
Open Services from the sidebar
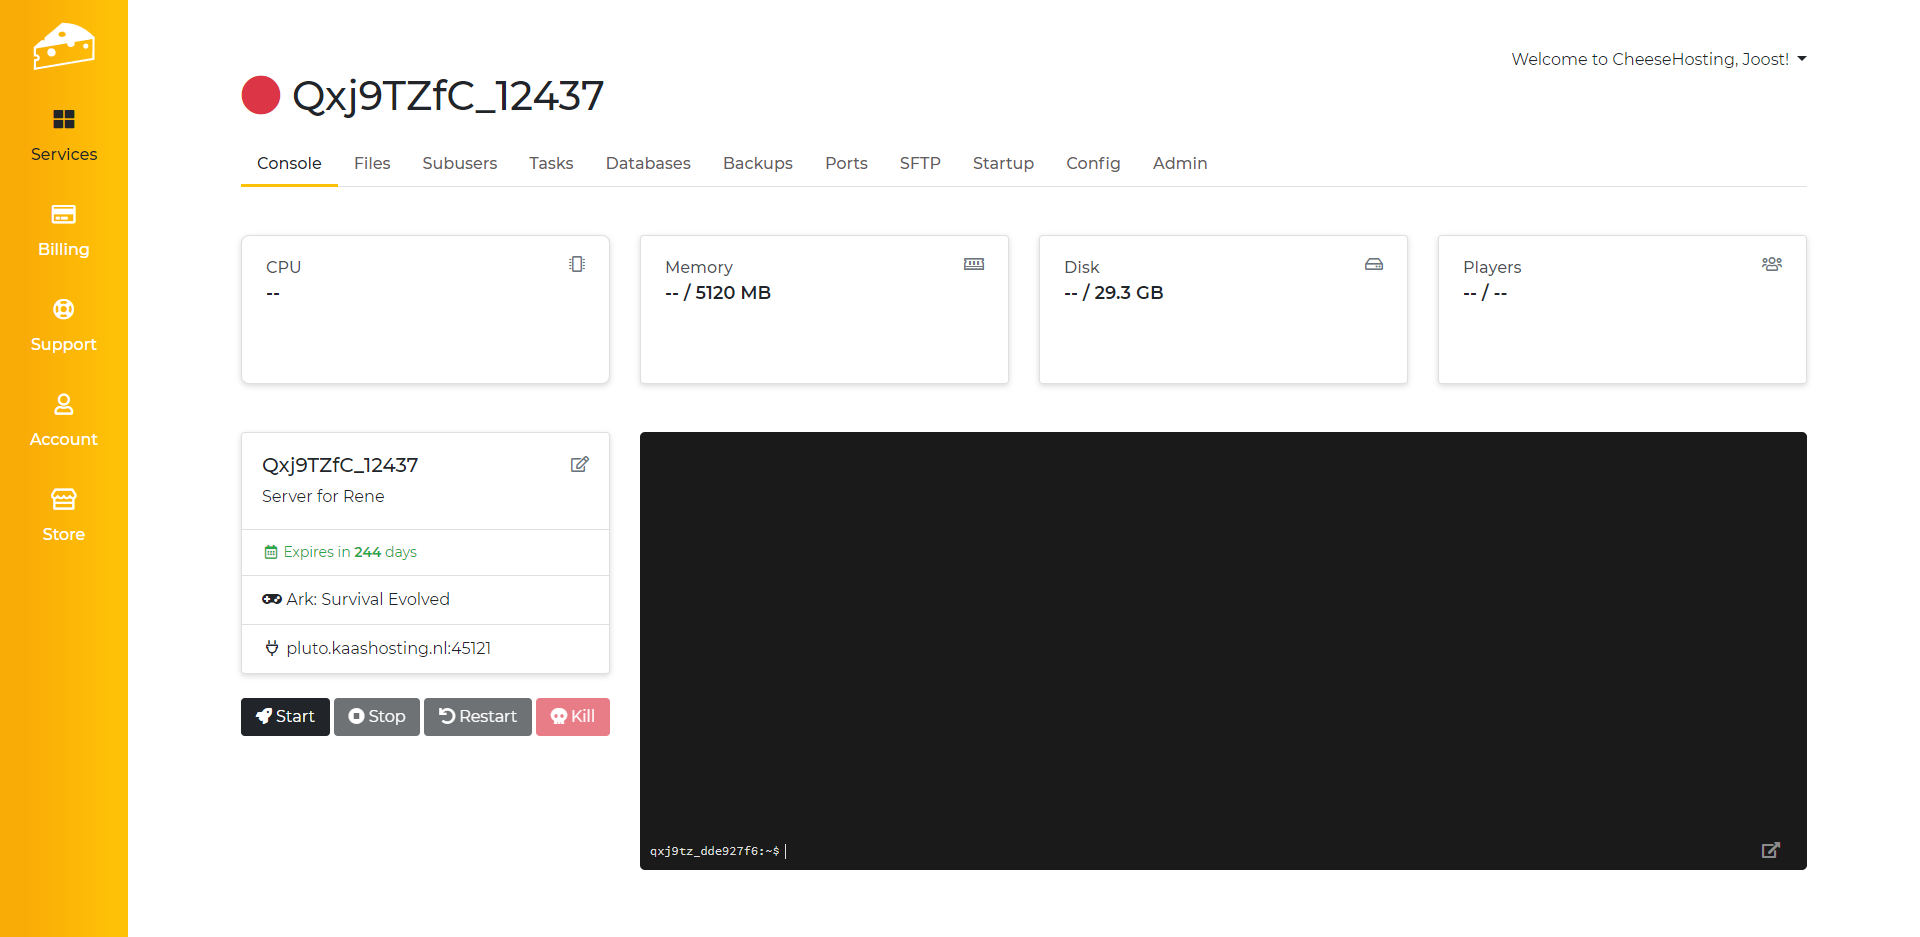click(x=63, y=135)
